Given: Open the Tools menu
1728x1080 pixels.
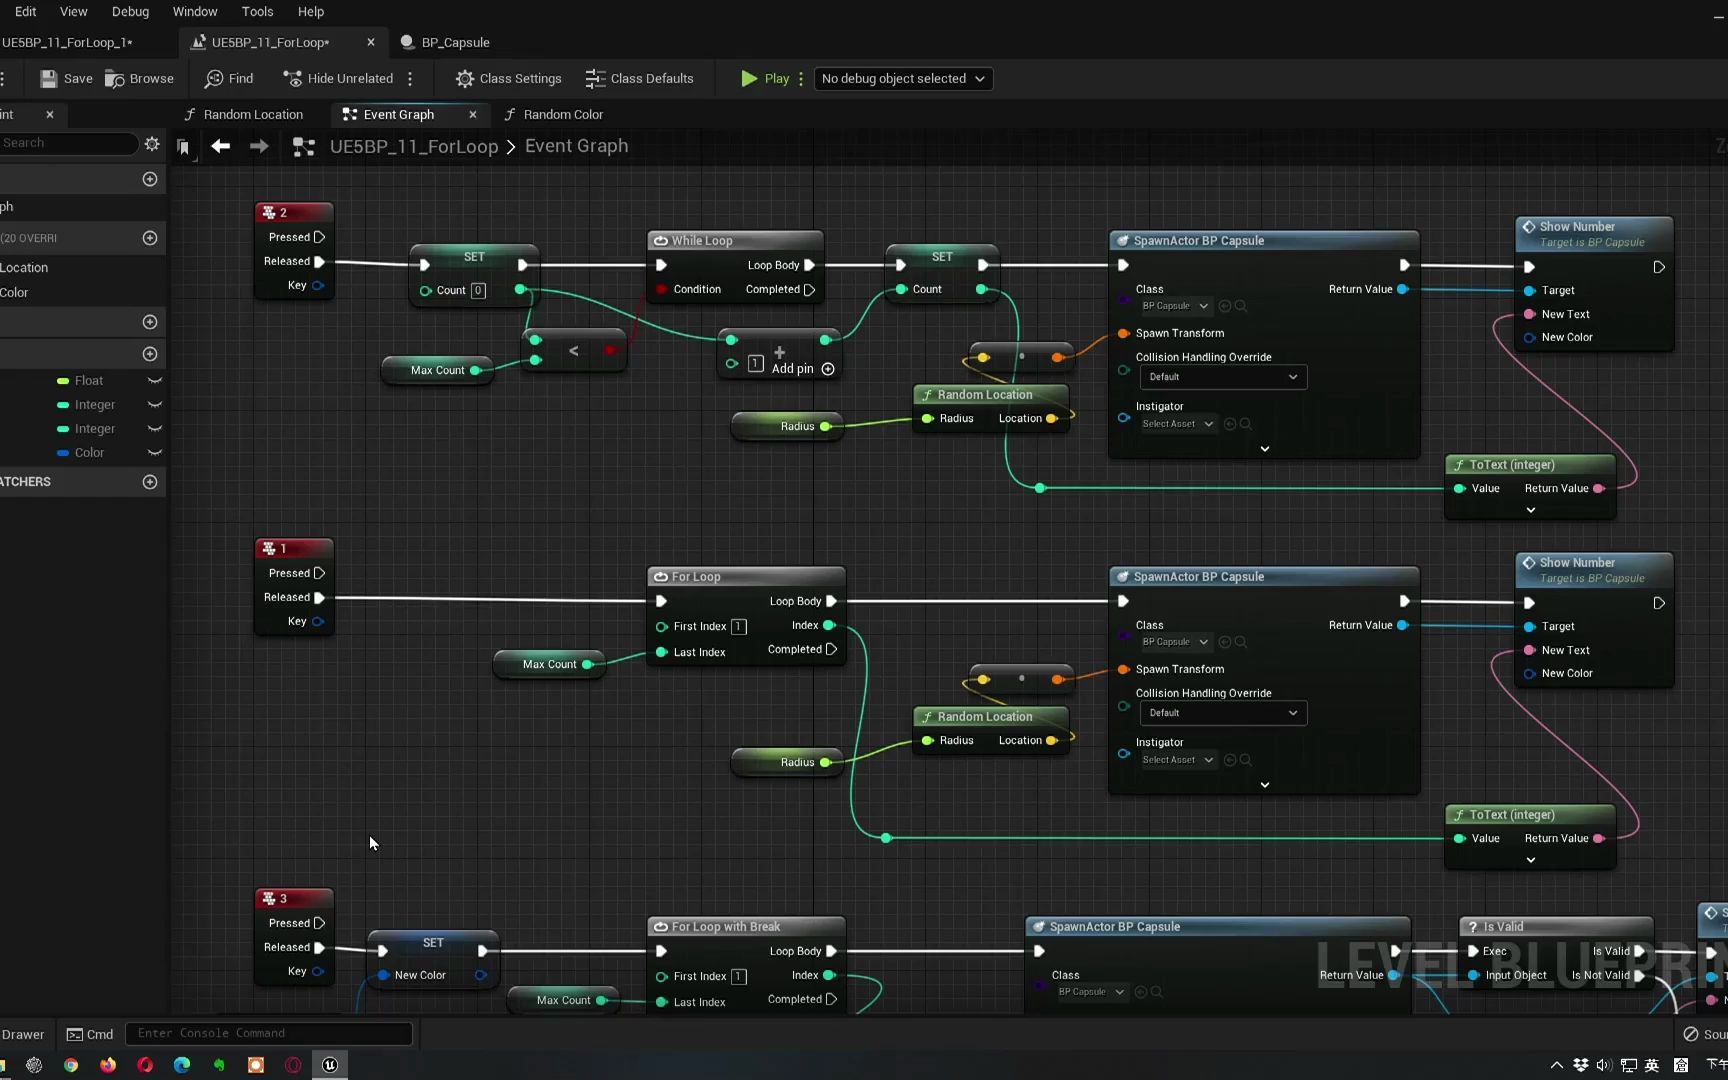Looking at the screenshot, I should click(257, 12).
